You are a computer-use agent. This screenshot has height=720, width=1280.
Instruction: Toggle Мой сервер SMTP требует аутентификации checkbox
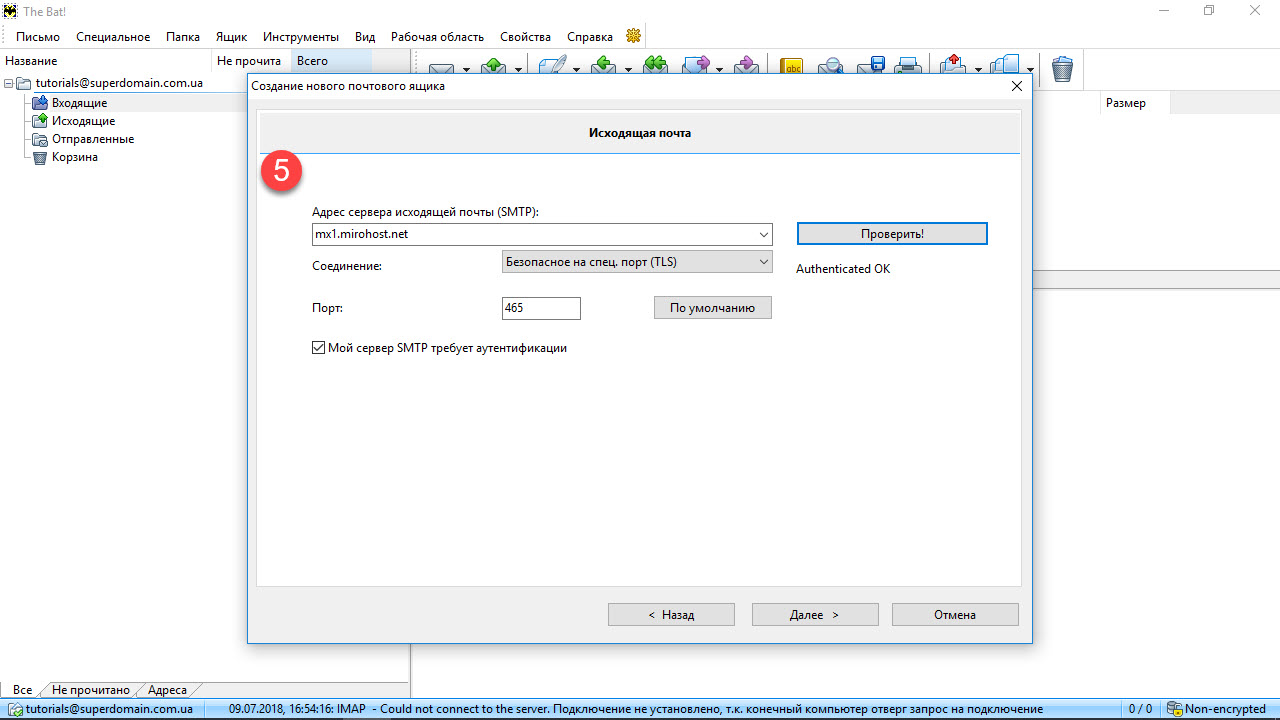[319, 348]
